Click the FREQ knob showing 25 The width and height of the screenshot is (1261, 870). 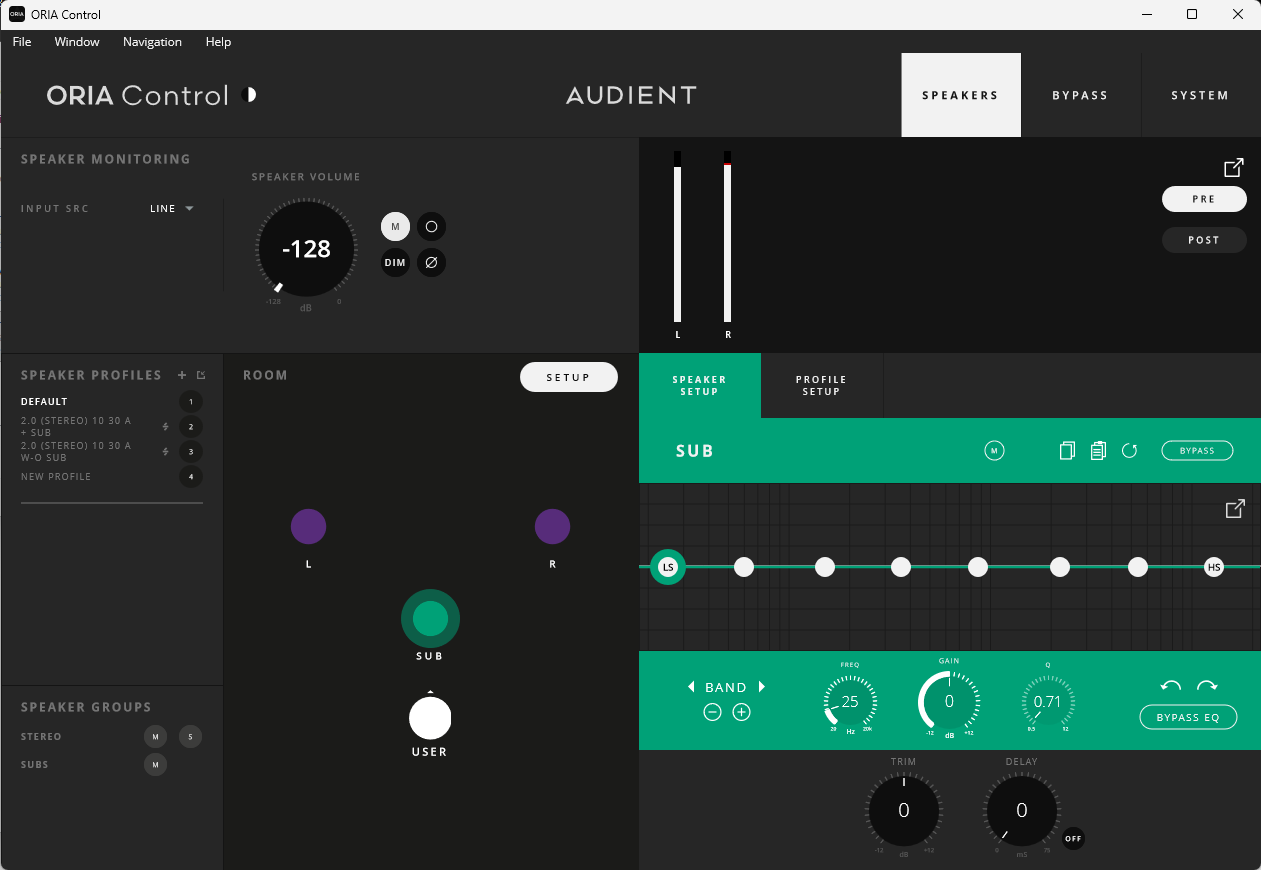pos(850,702)
